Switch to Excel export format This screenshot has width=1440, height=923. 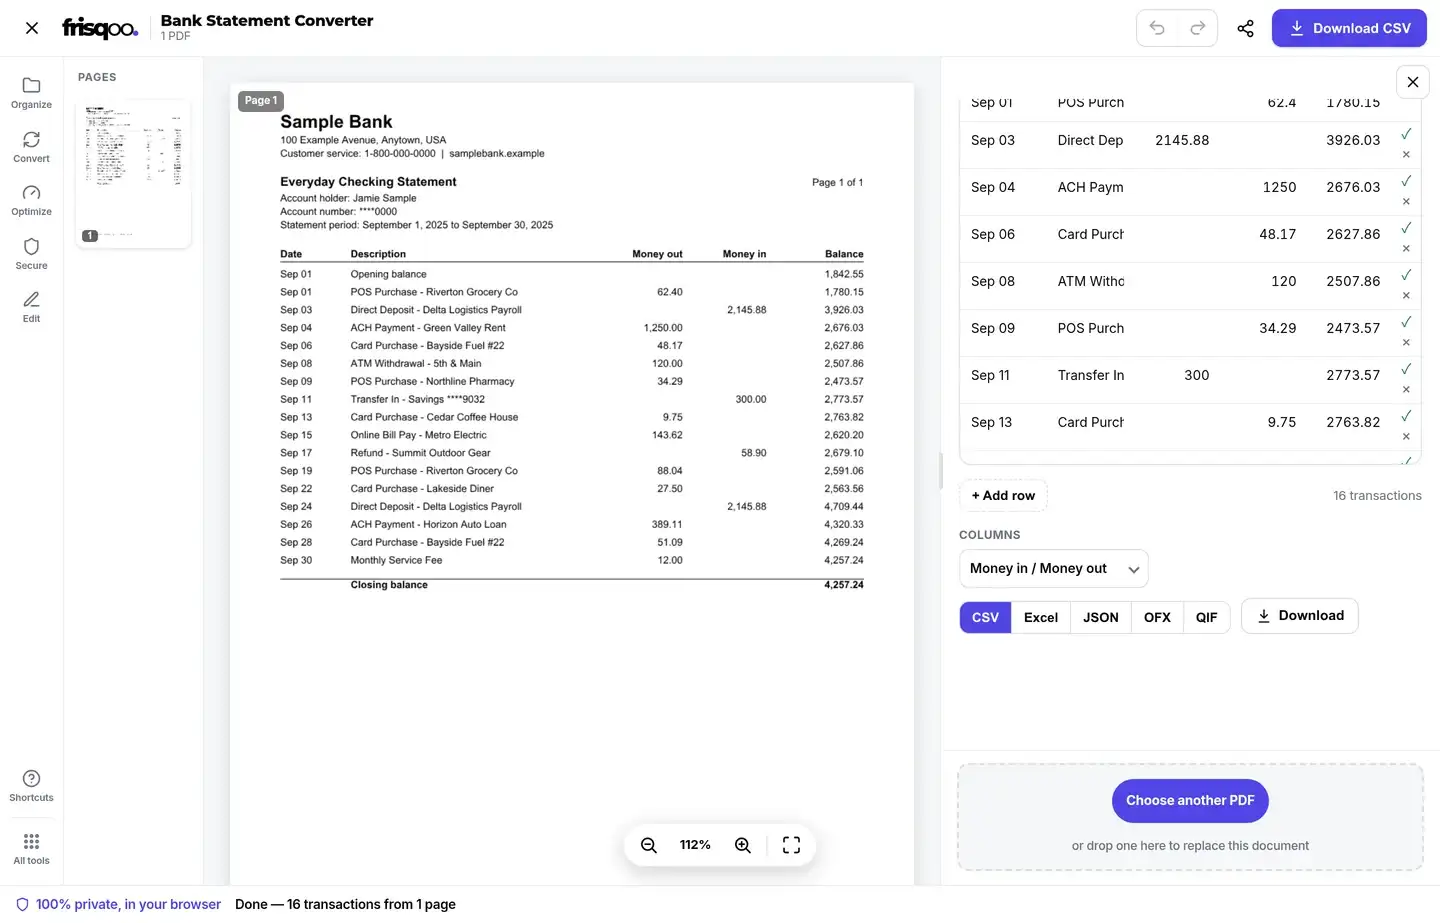click(x=1041, y=617)
